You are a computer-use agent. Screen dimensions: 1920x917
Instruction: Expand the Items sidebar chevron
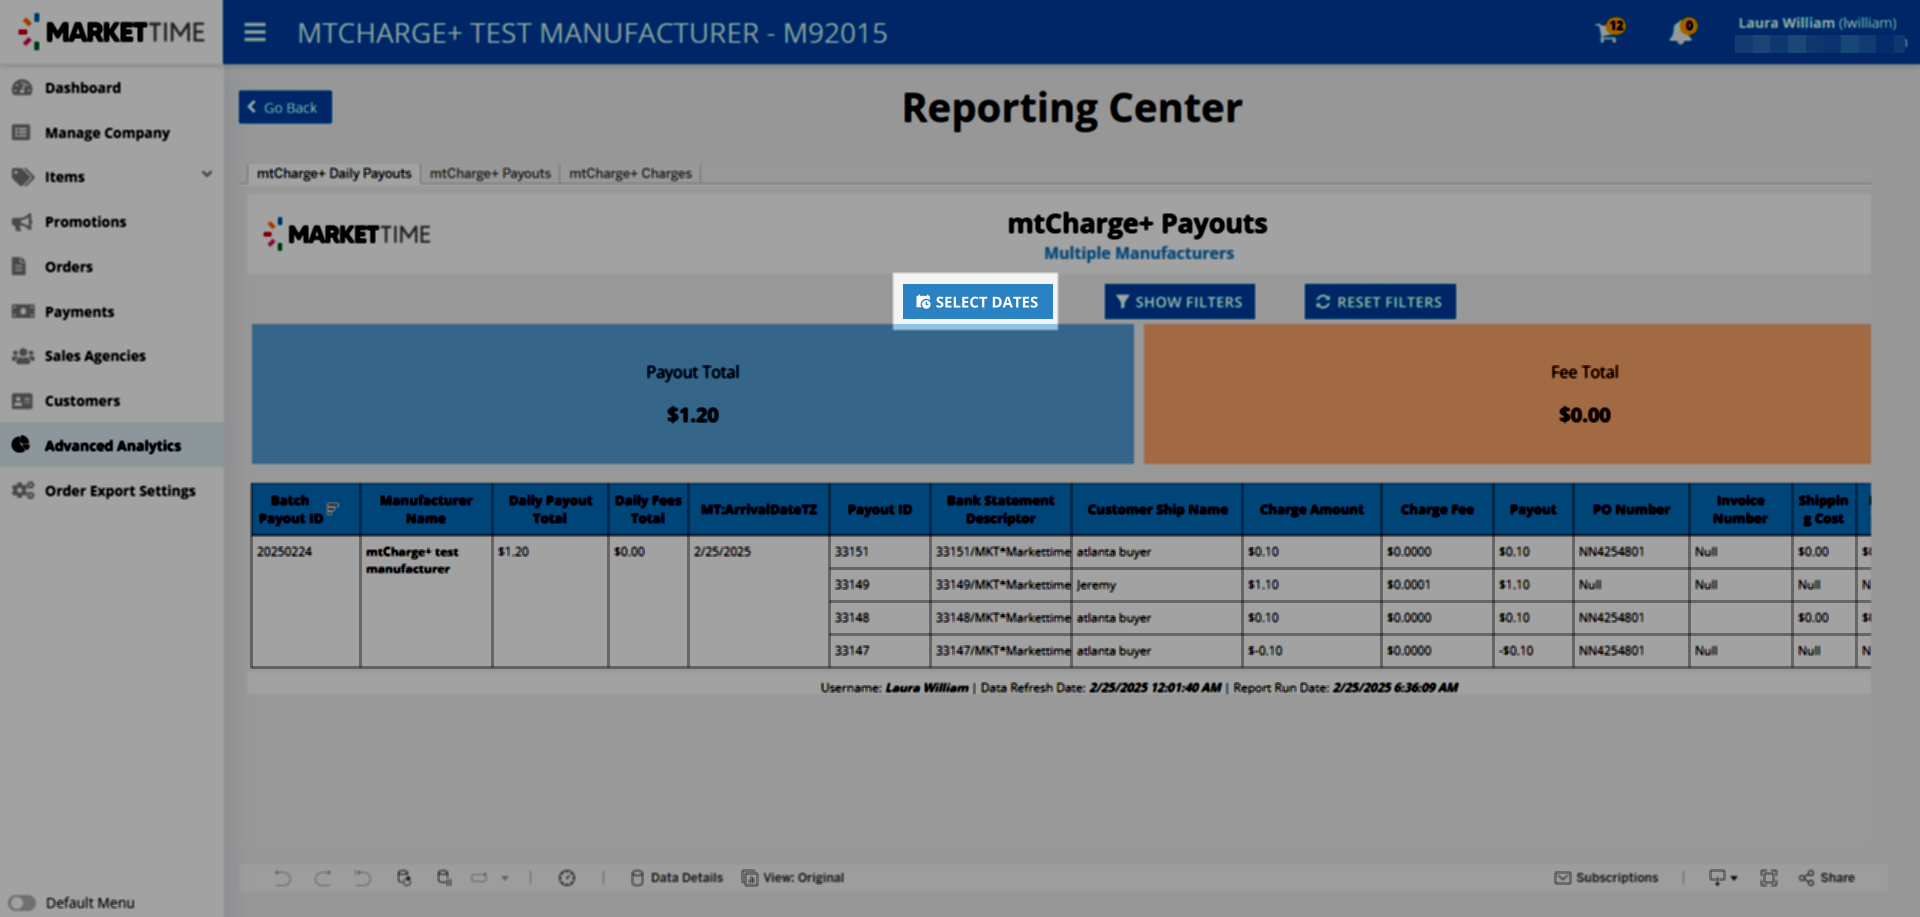click(x=207, y=174)
